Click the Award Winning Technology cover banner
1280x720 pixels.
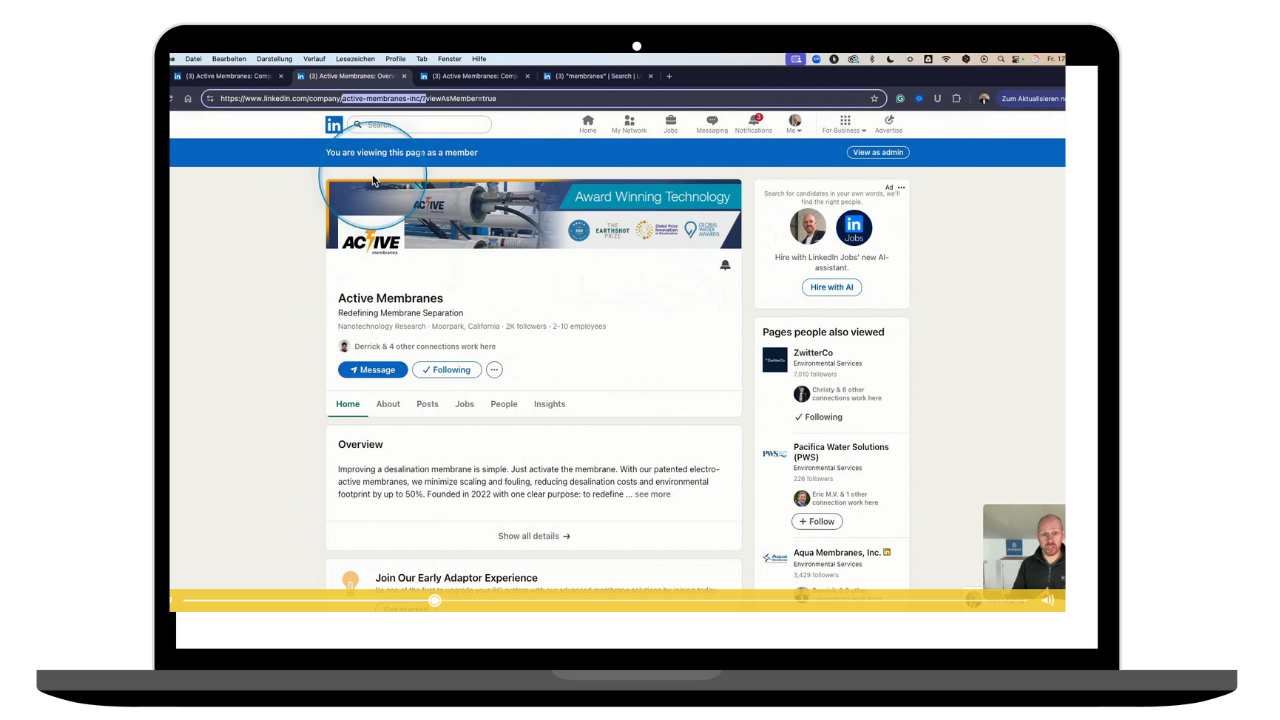click(534, 214)
